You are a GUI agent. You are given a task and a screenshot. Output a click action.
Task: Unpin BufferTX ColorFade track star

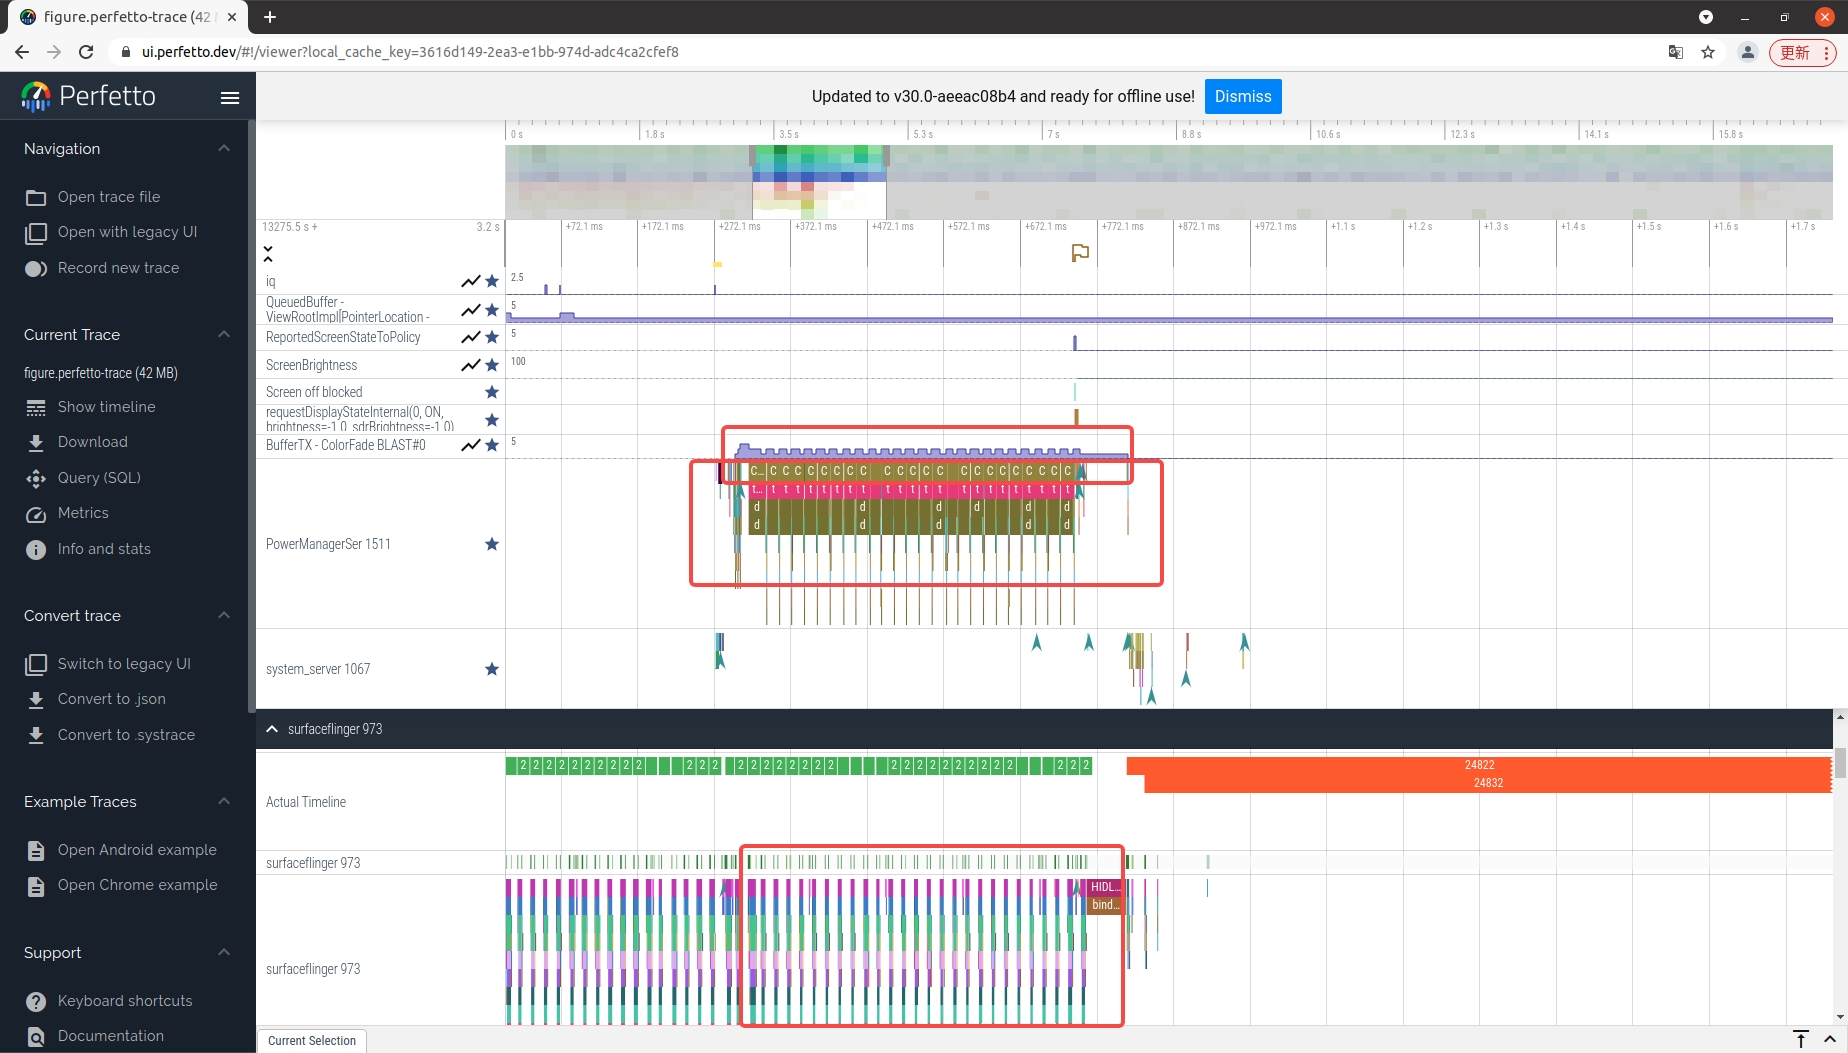point(492,445)
